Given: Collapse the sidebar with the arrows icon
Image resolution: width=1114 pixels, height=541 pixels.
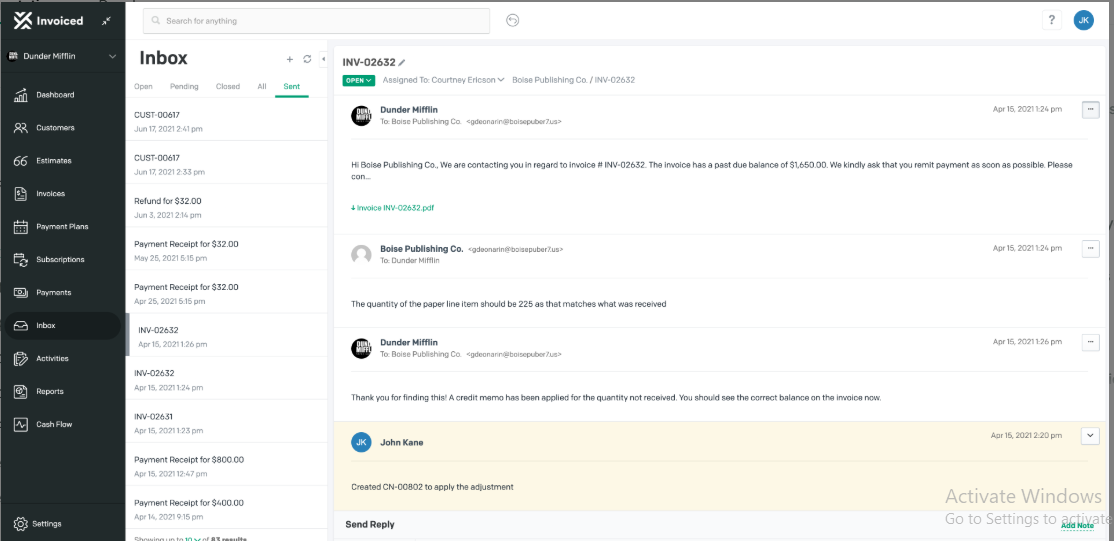Looking at the screenshot, I should (x=106, y=21).
